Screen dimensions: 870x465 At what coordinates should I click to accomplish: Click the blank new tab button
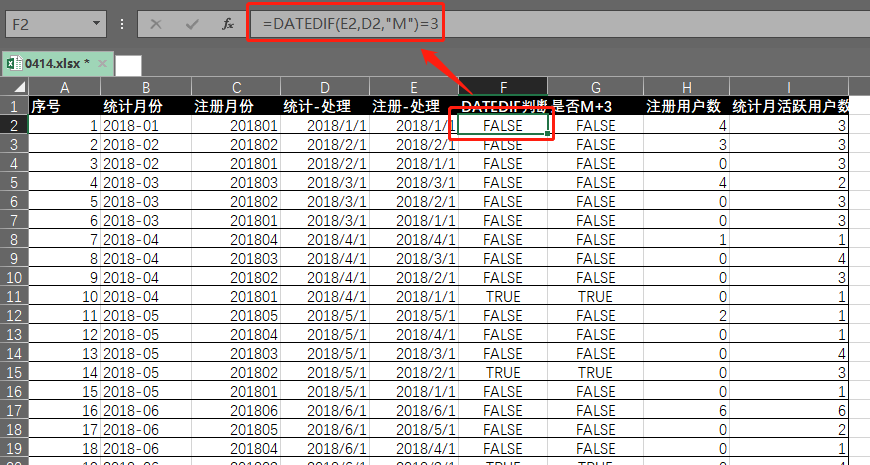128,65
